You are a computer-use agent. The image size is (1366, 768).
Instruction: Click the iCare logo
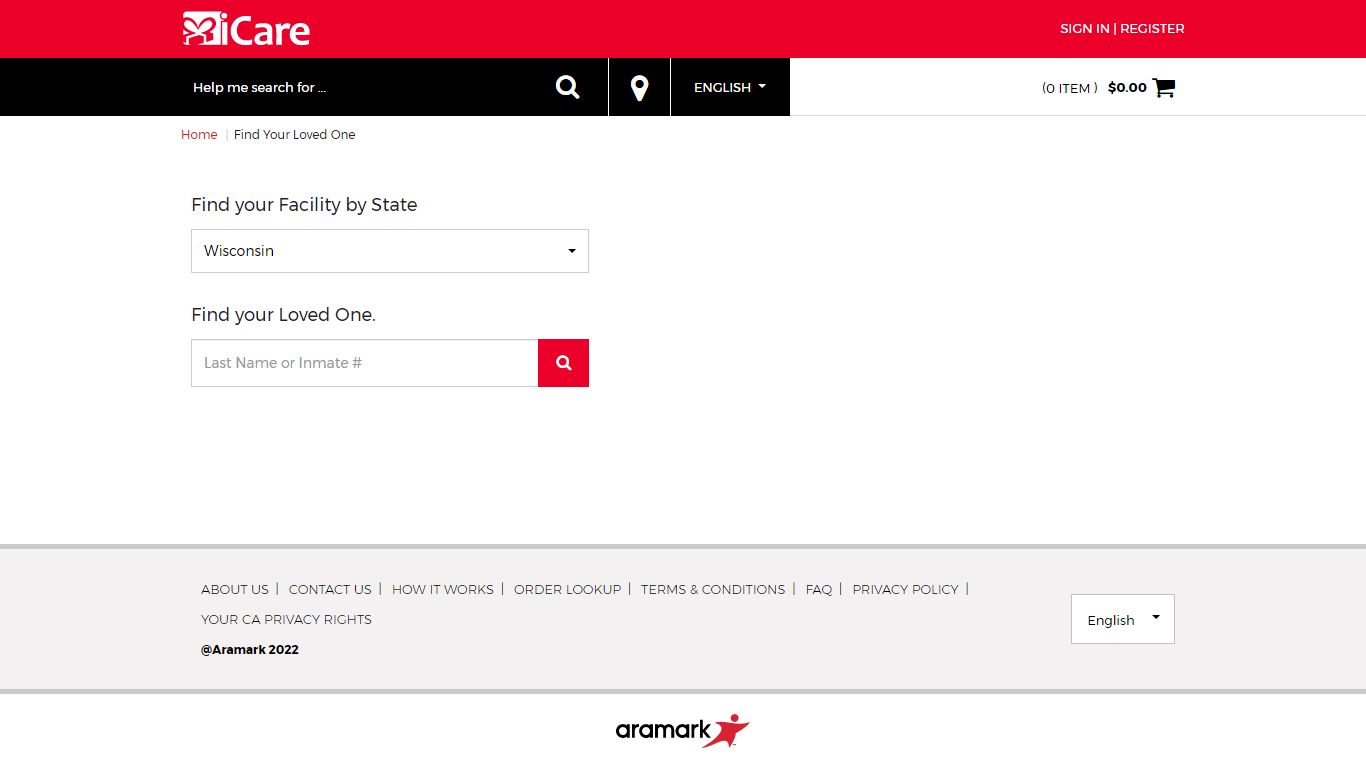pyautogui.click(x=246, y=29)
